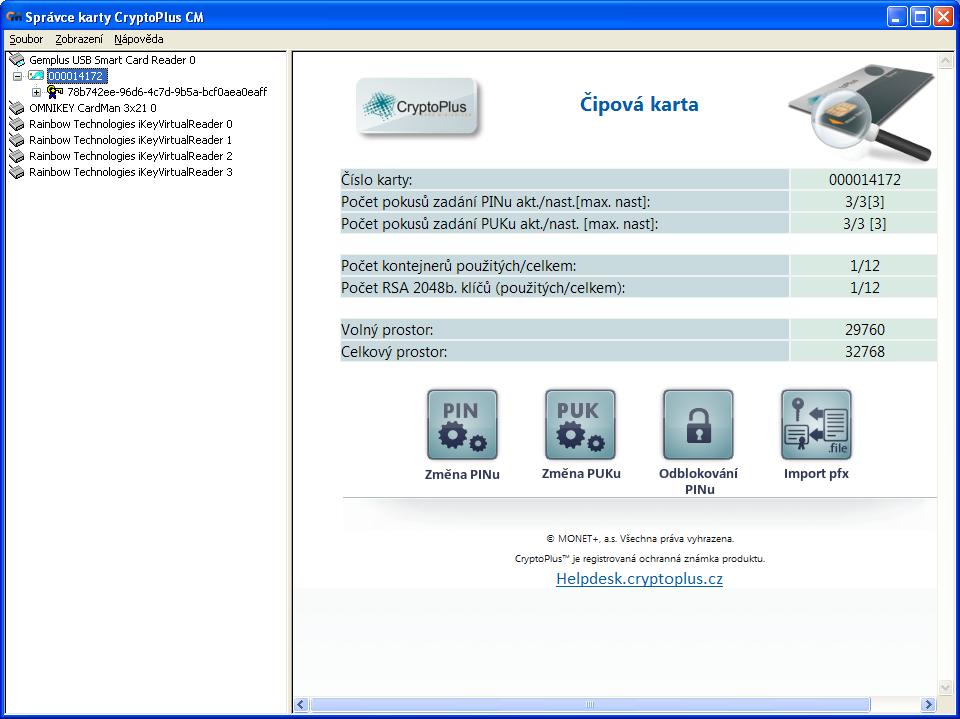Viewport: 960px width, 719px height.
Task: Click the horizontal scrollbar thumb
Action: [590, 704]
